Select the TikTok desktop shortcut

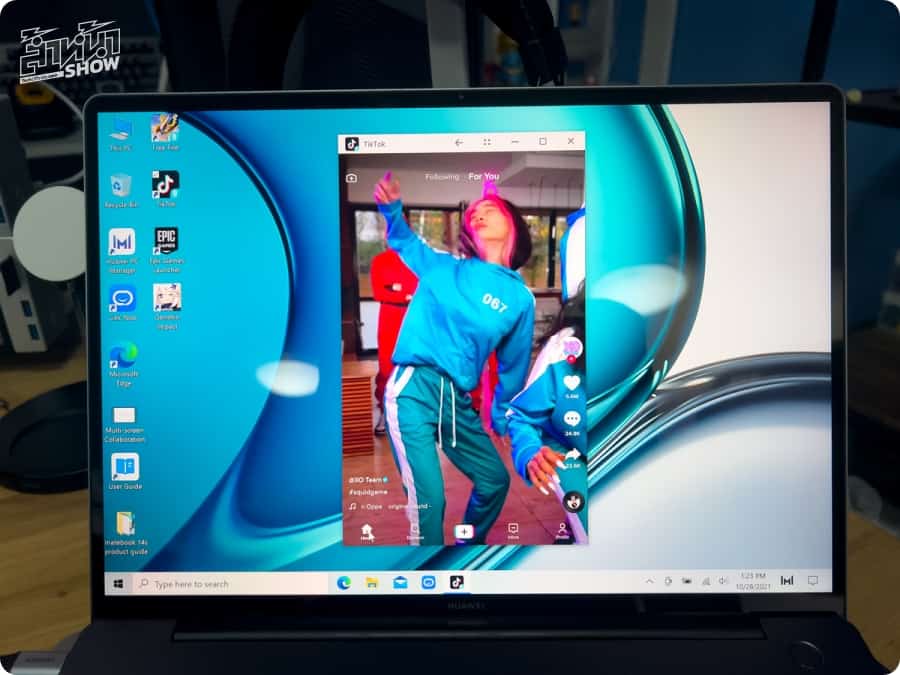point(165,189)
